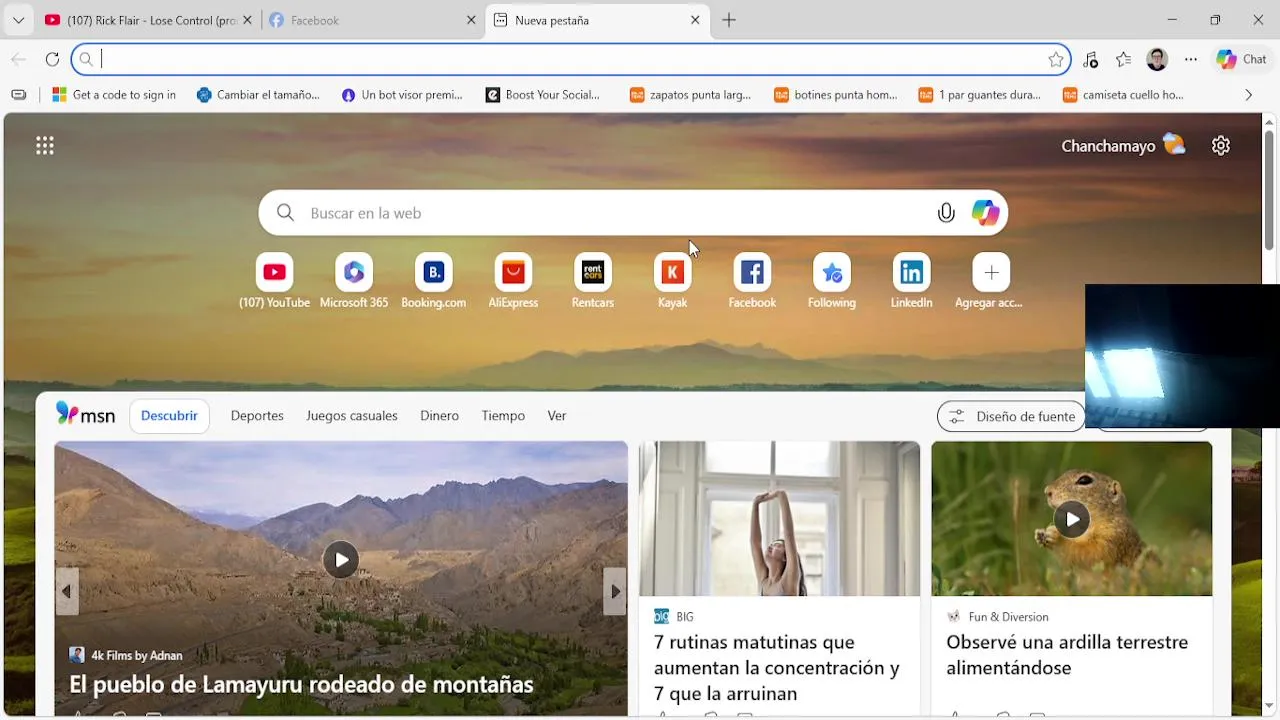Open the '4k Films by Adnan' publisher
This screenshot has width=1280, height=720.
[x=126, y=655]
